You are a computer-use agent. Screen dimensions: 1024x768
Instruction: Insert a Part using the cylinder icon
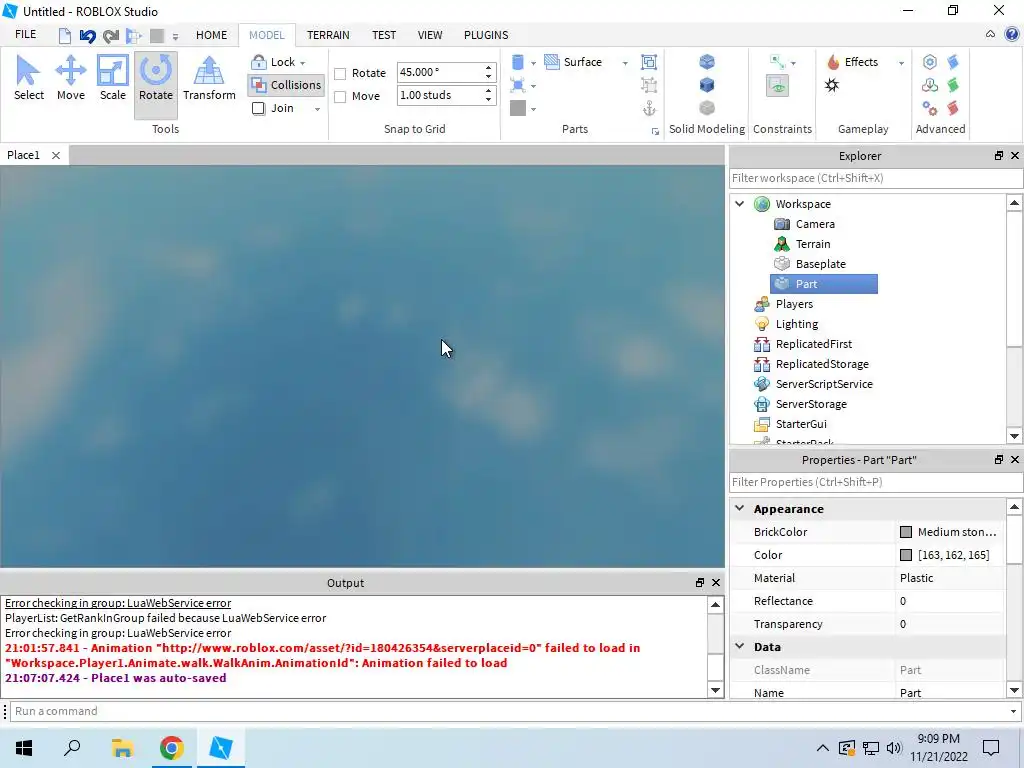(x=517, y=62)
